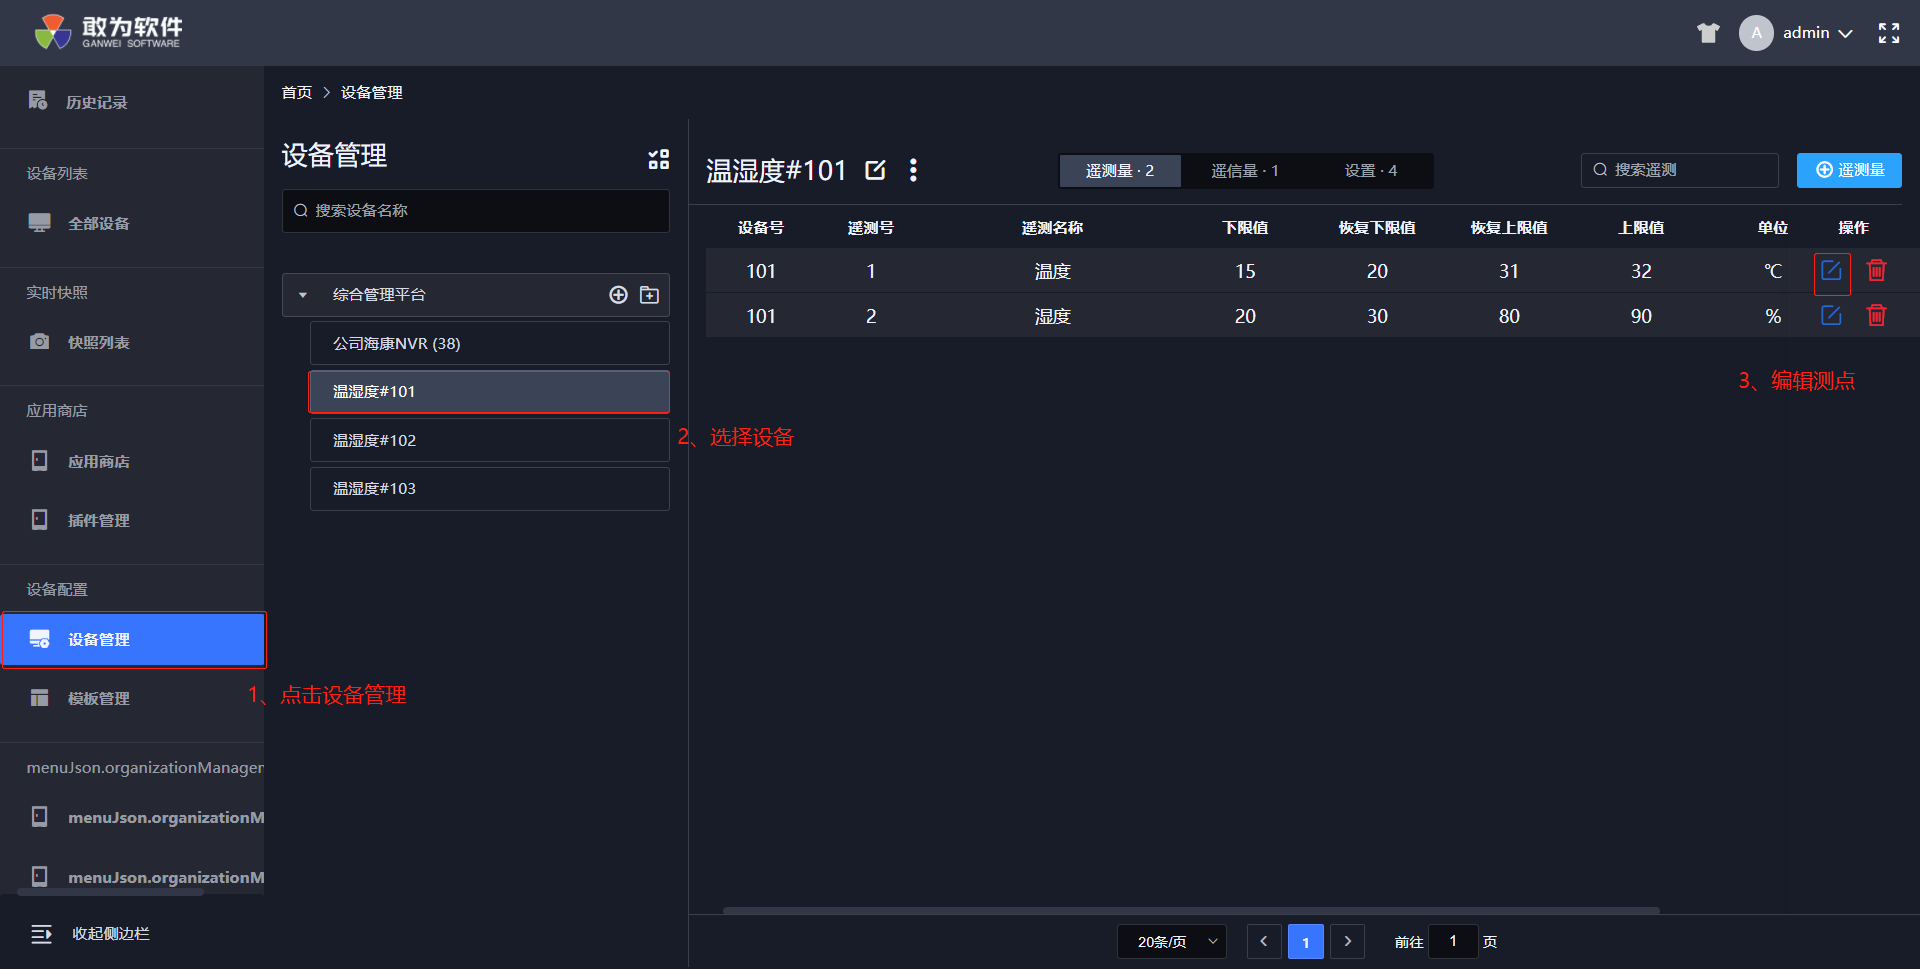The image size is (1920, 969).
Task: Click the 温度 name cell
Action: pos(1052,271)
